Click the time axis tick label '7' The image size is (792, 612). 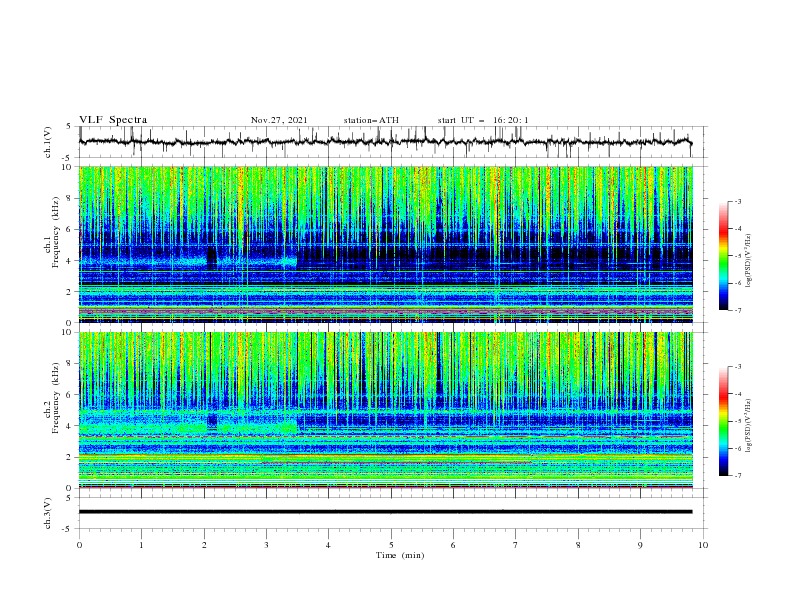pyautogui.click(x=516, y=545)
